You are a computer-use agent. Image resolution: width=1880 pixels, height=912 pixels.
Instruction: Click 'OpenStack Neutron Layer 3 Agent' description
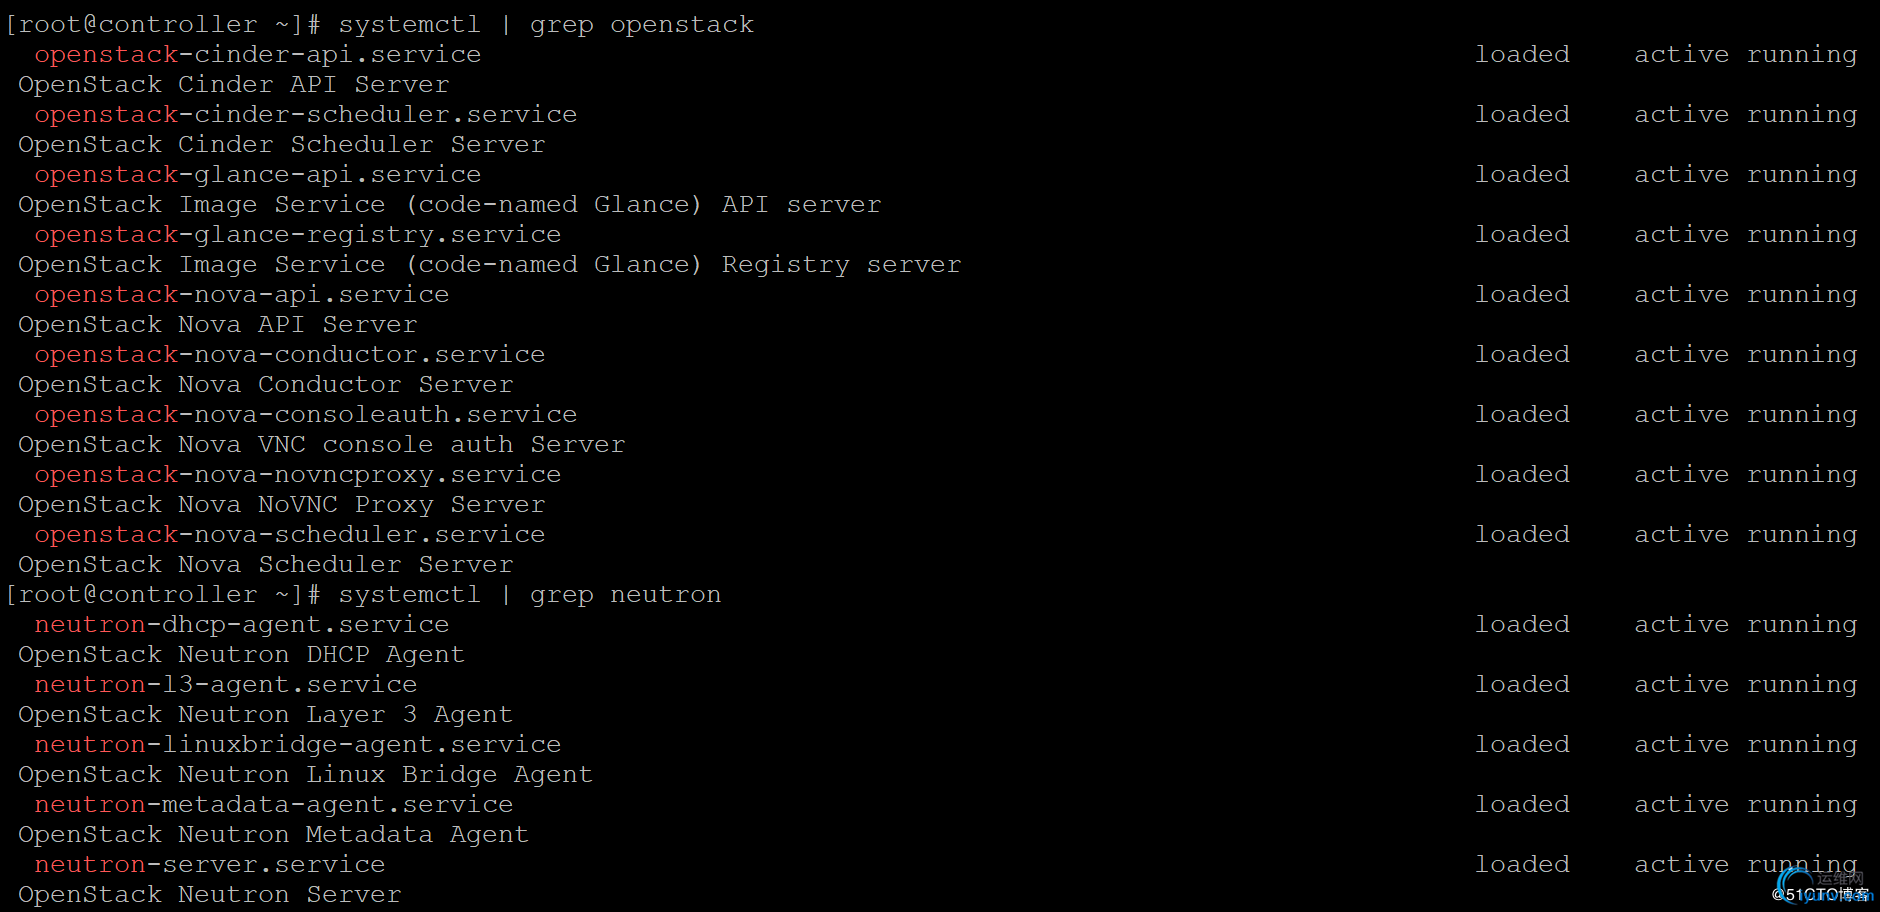pos(265,715)
